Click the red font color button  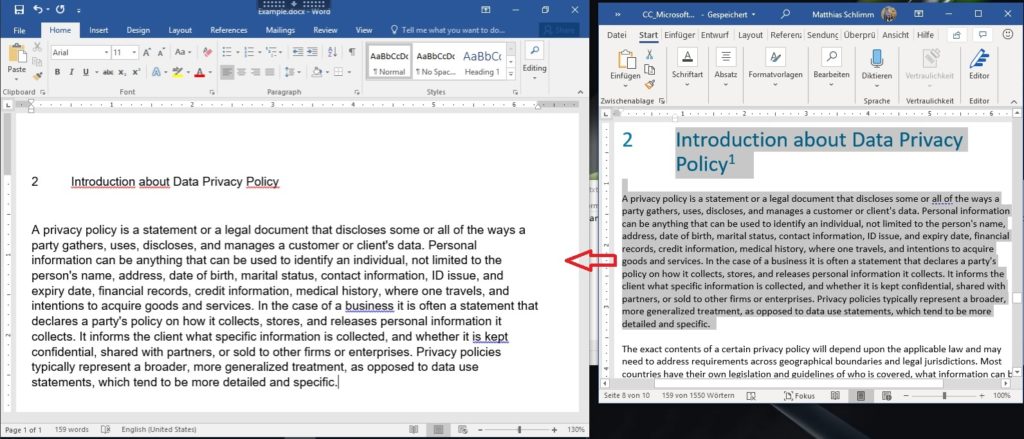198,72
